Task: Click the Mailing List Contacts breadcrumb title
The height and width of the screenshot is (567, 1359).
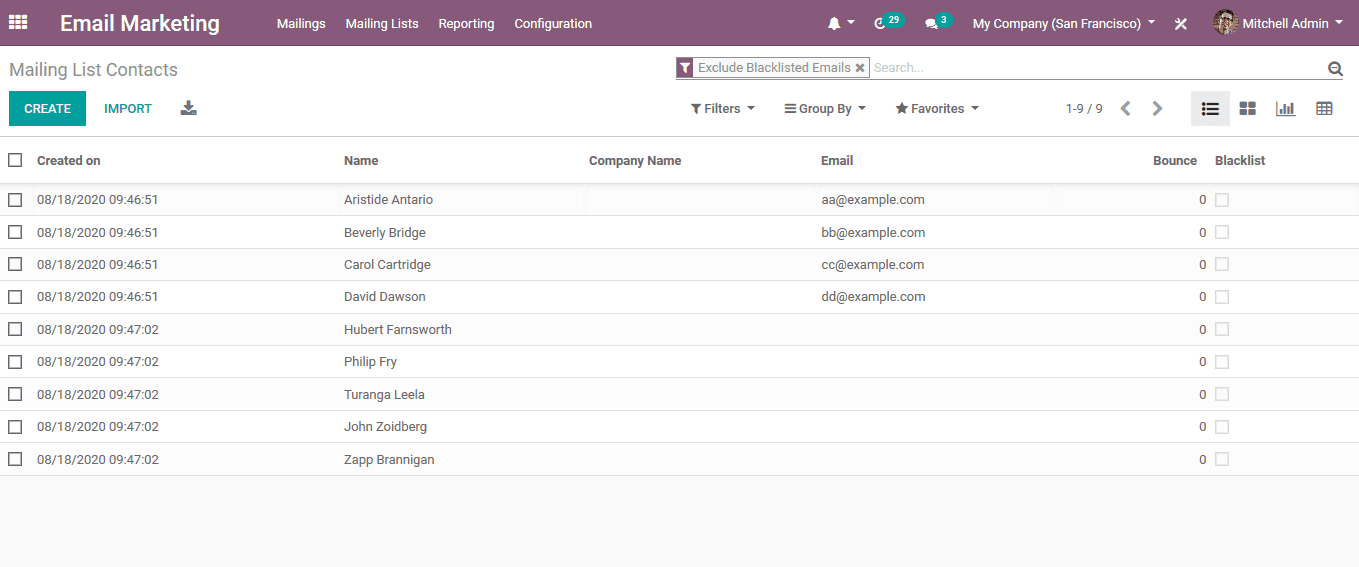Action: click(93, 70)
